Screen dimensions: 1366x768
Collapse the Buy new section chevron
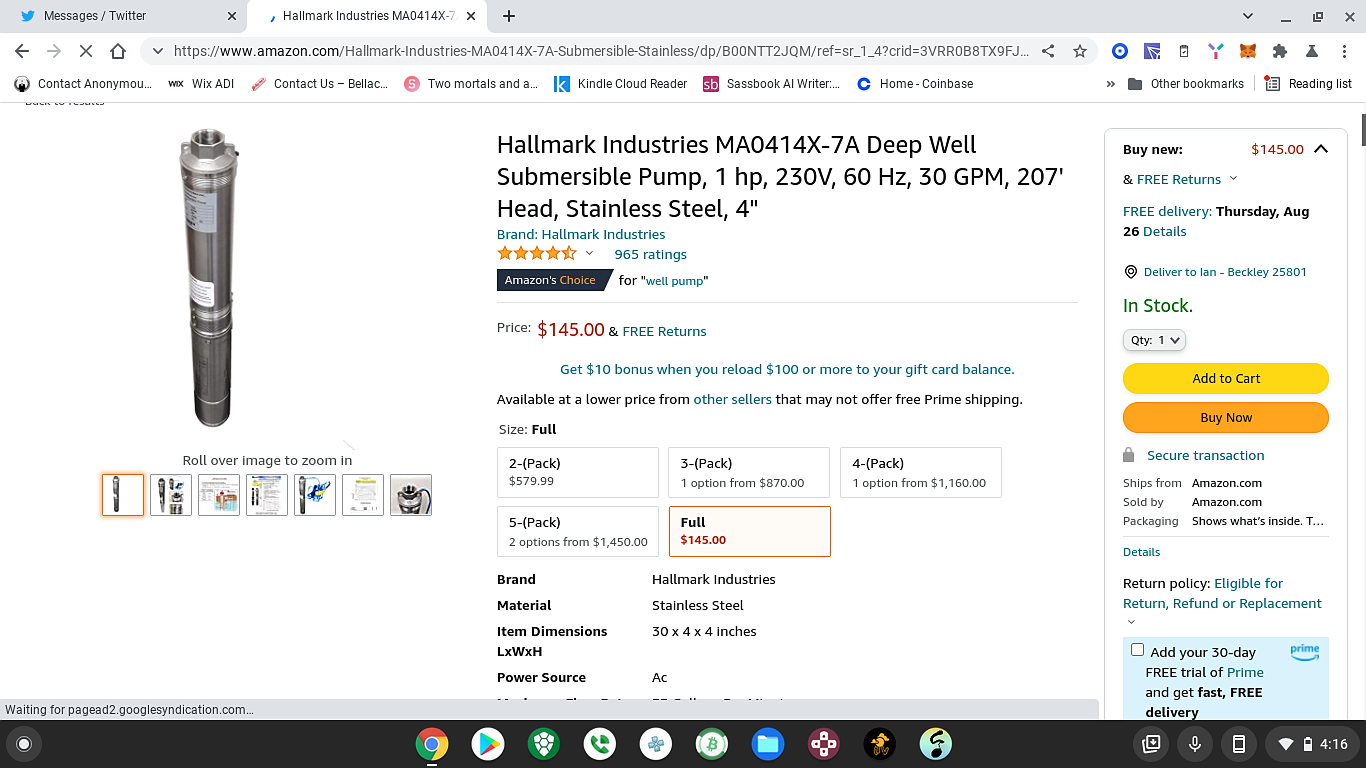[x=1321, y=149]
